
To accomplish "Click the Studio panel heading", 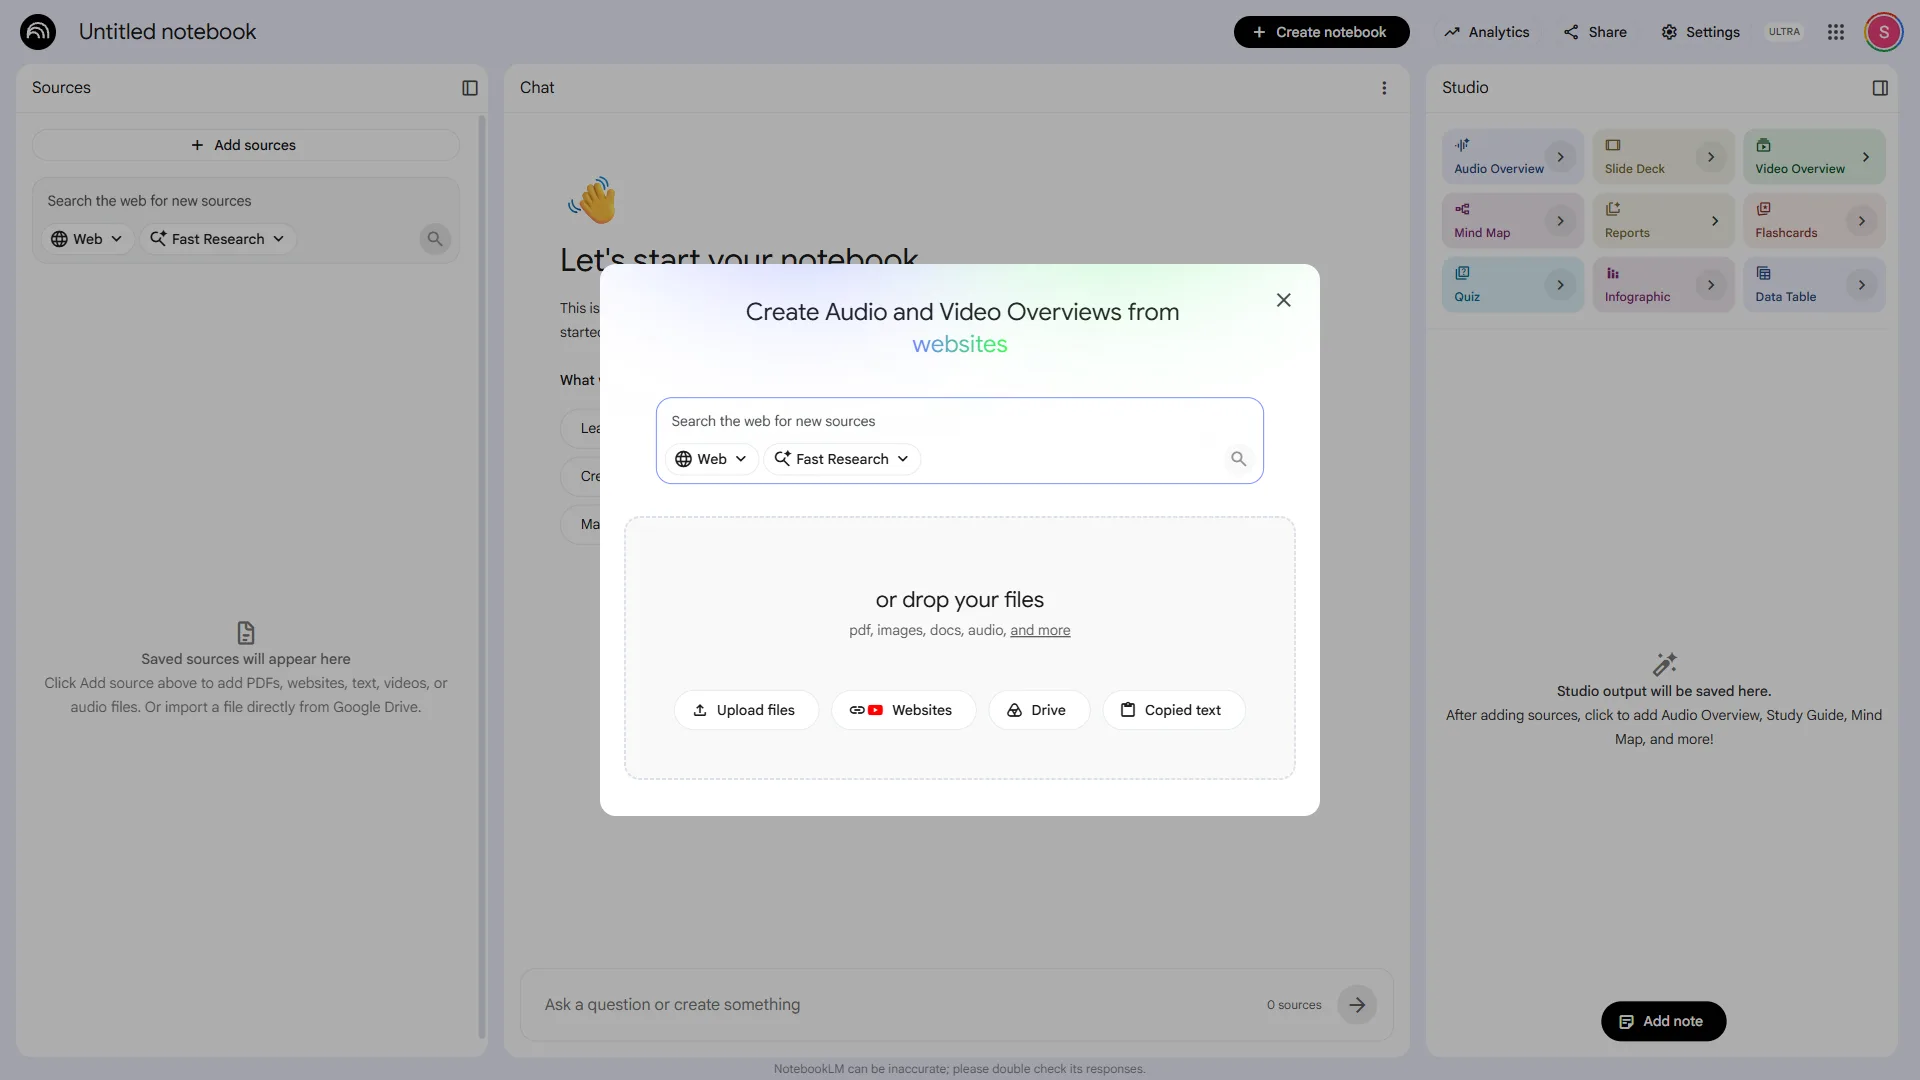I will [1465, 88].
